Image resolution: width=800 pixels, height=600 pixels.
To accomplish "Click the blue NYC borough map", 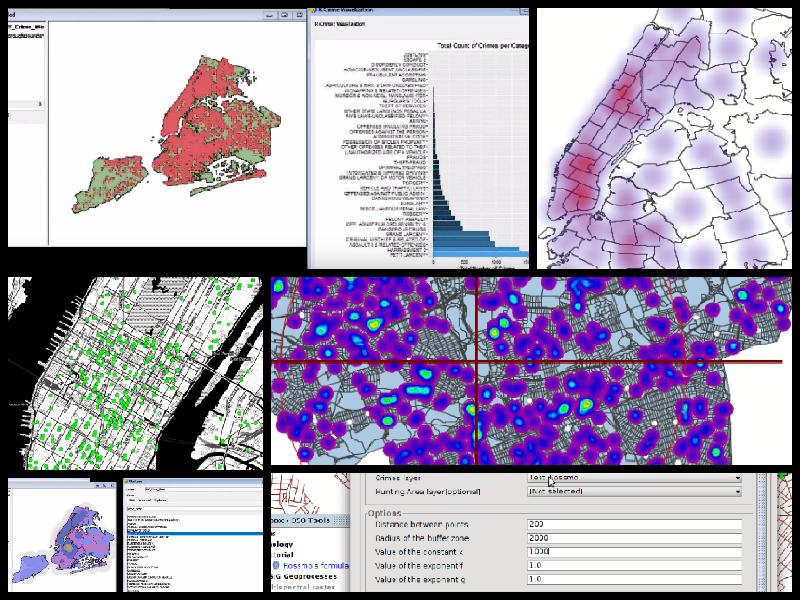I will click(62, 534).
